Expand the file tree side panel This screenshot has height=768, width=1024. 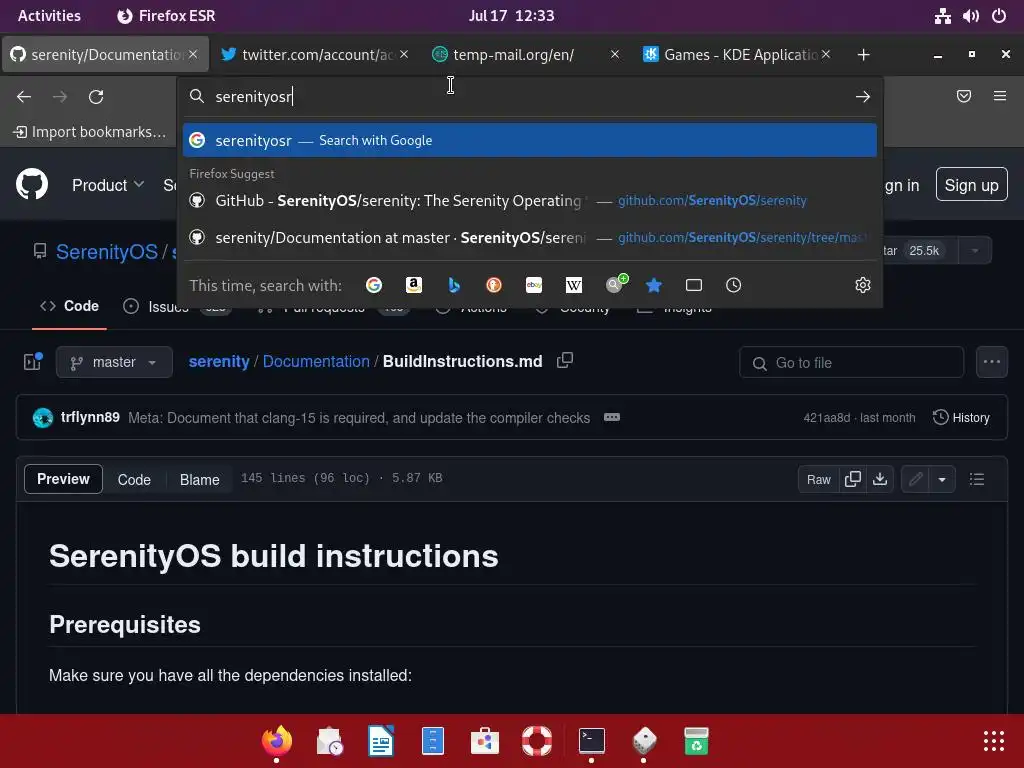click(x=33, y=361)
